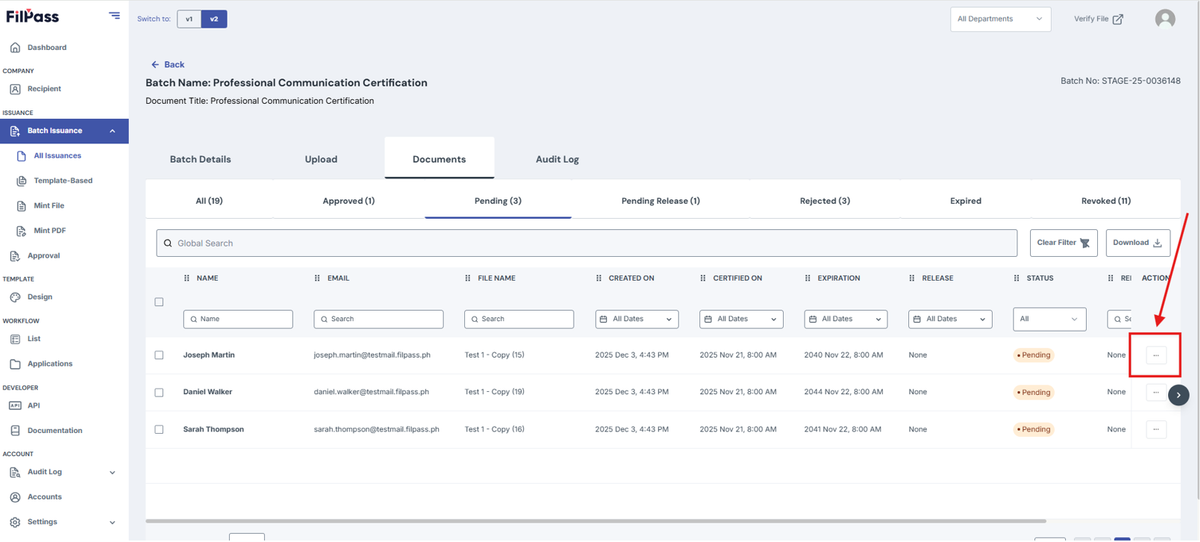This screenshot has height=542, width=1200.
Task: Expand the Status filter dropdown
Action: [1049, 319]
